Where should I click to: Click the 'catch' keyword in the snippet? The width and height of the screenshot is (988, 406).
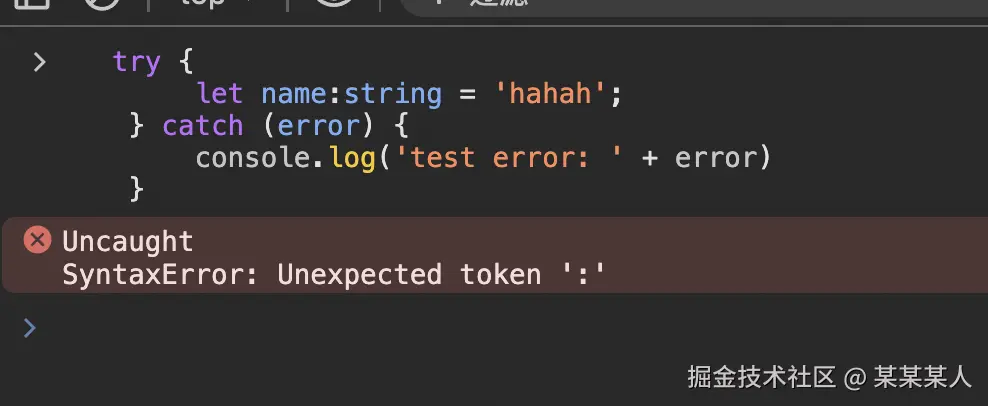(x=203, y=125)
